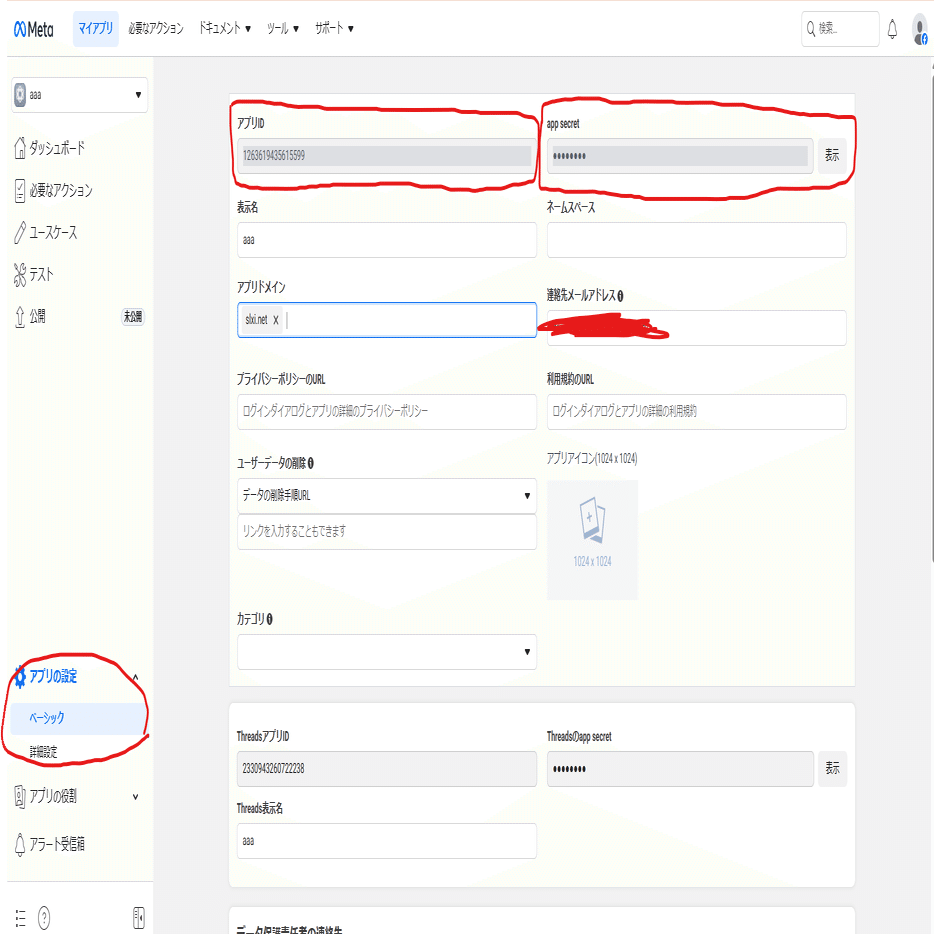934x934 pixels.
Task: Open the aaa app selector dropdown
Action: 79,95
